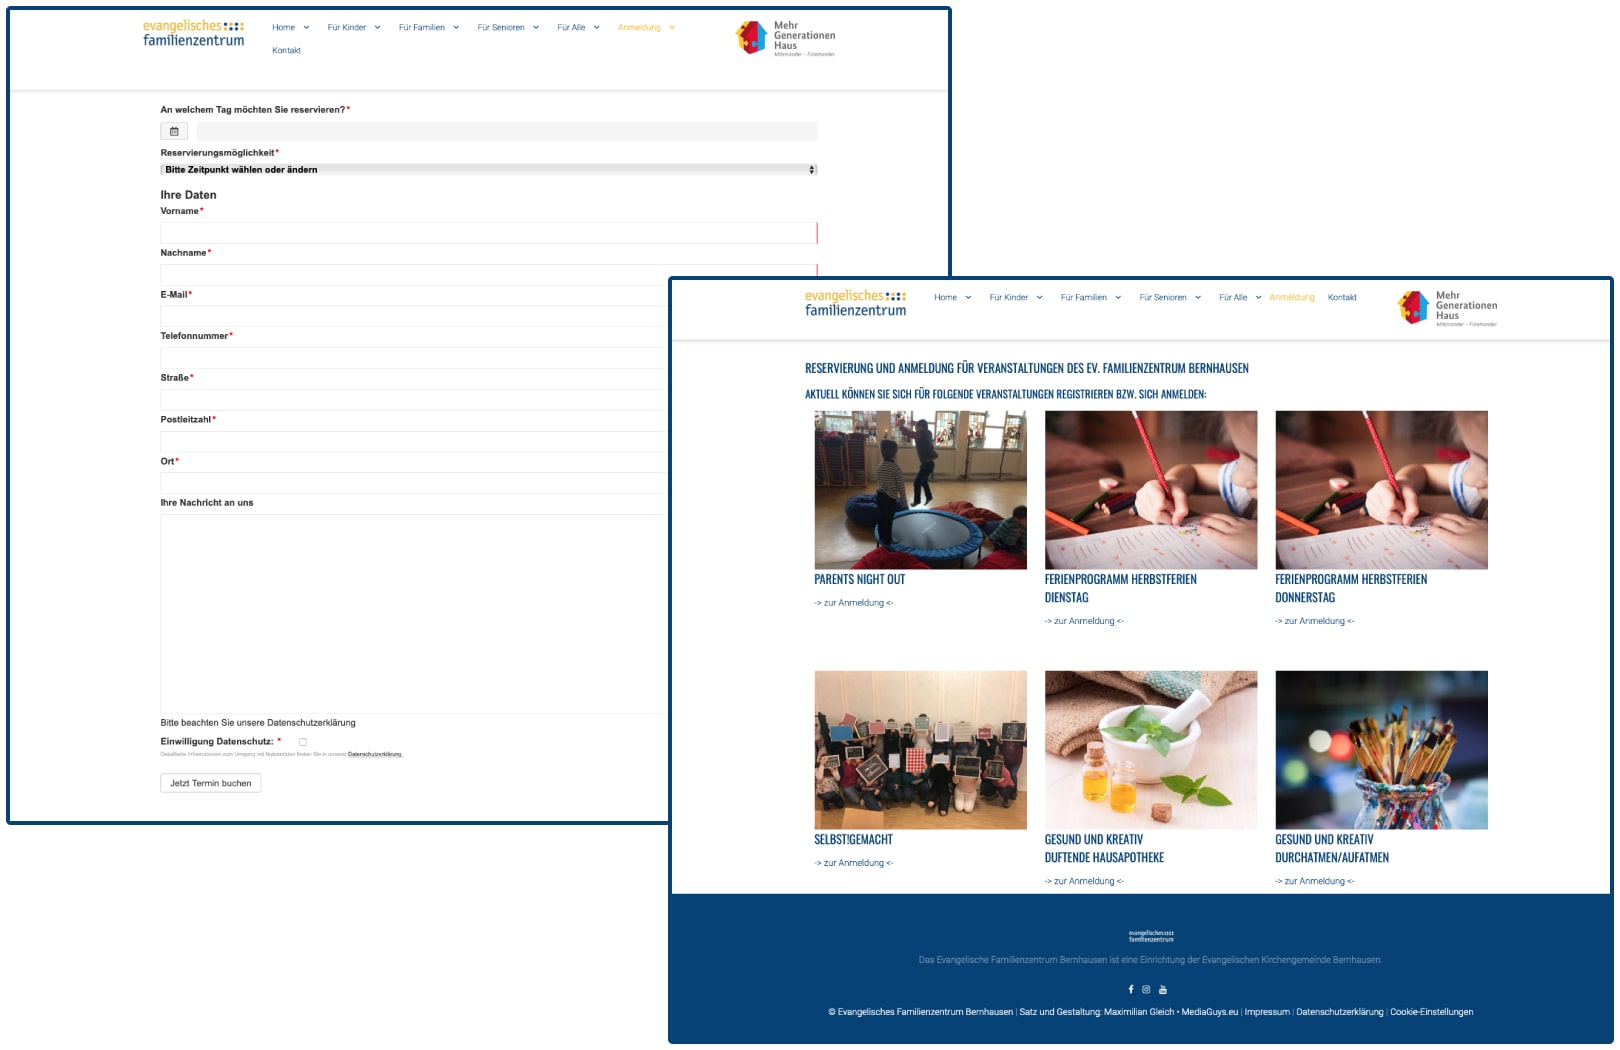
Task: Click the Mehr Generationen Haus logo in form window
Action: point(785,38)
